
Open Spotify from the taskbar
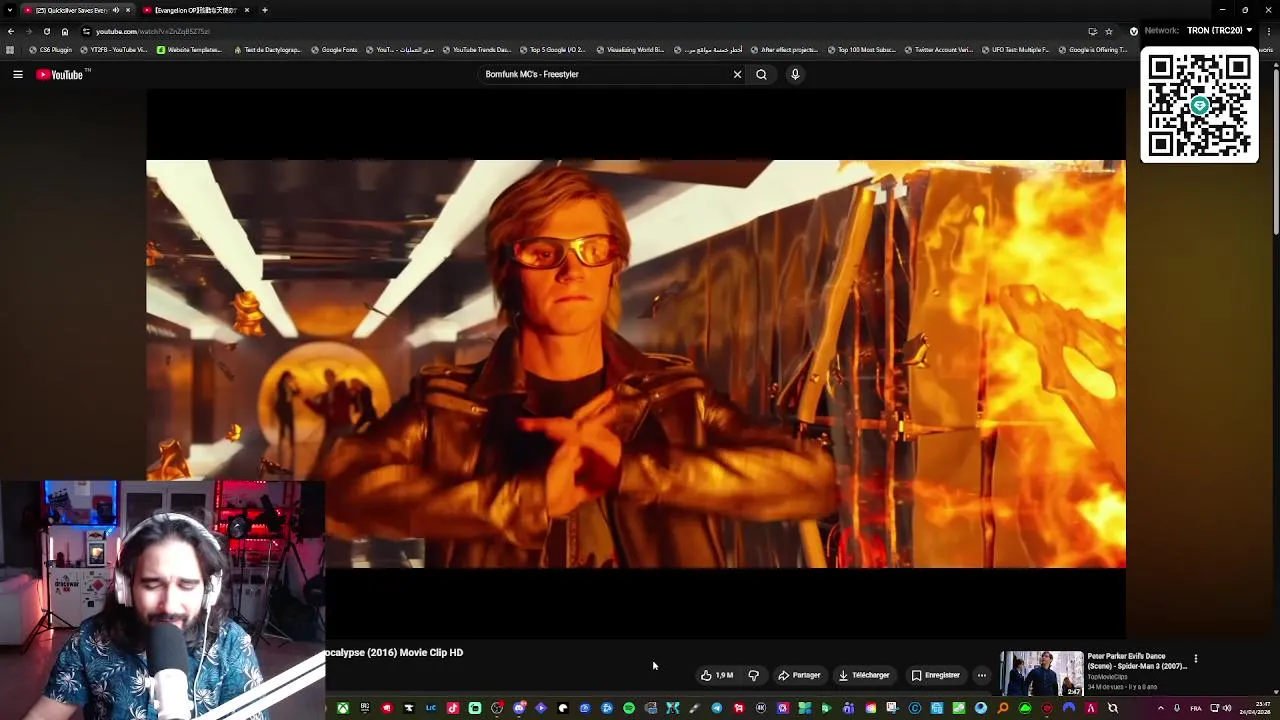click(629, 708)
